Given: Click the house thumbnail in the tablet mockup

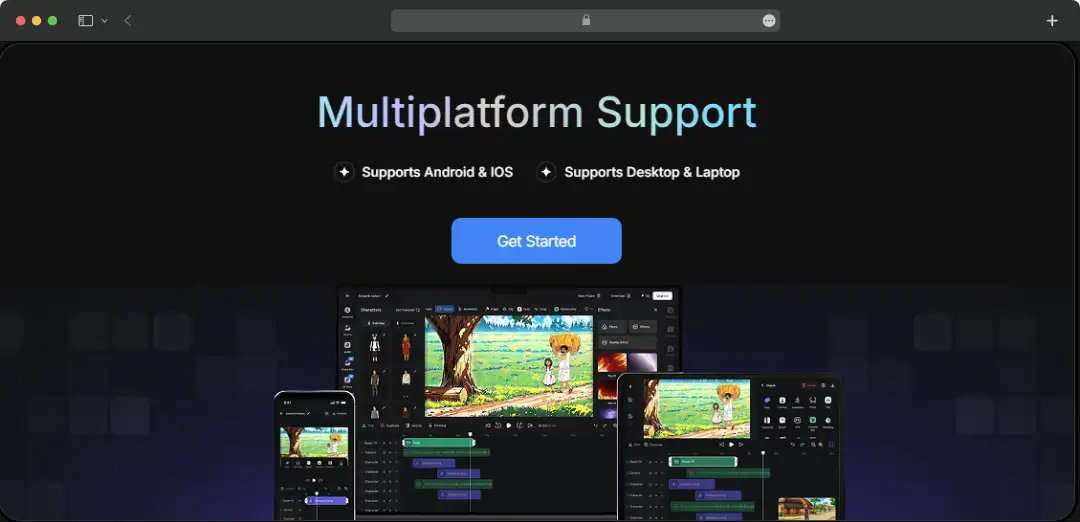Looking at the screenshot, I should click(x=807, y=508).
